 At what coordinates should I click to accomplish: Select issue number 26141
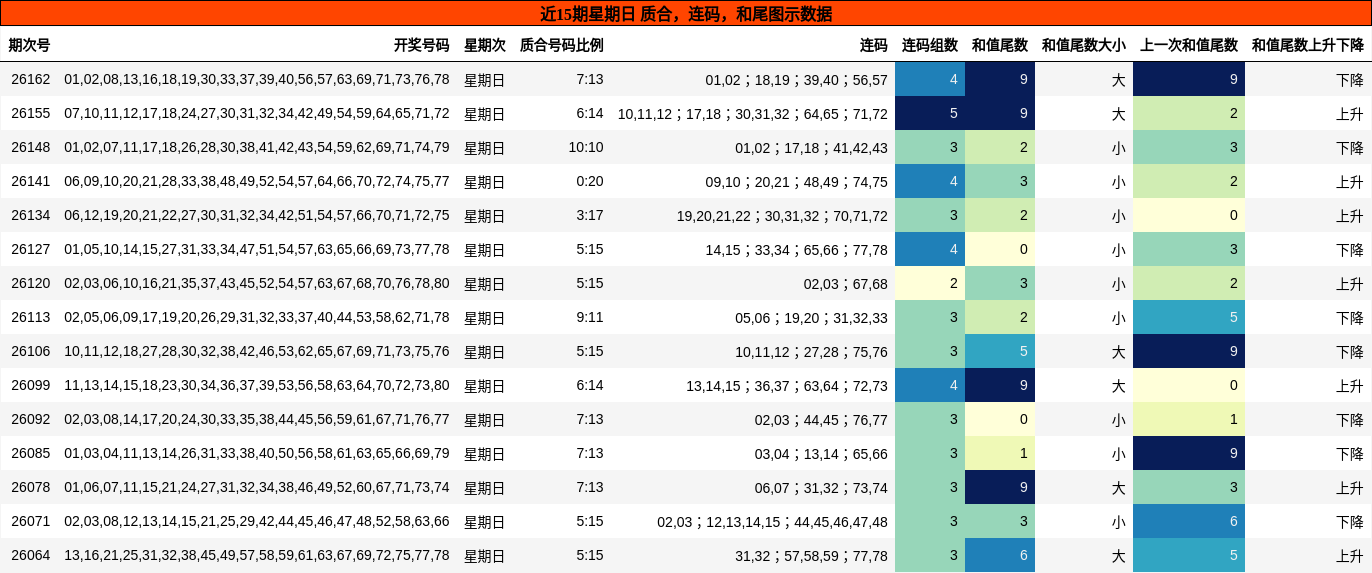click(x=30, y=181)
